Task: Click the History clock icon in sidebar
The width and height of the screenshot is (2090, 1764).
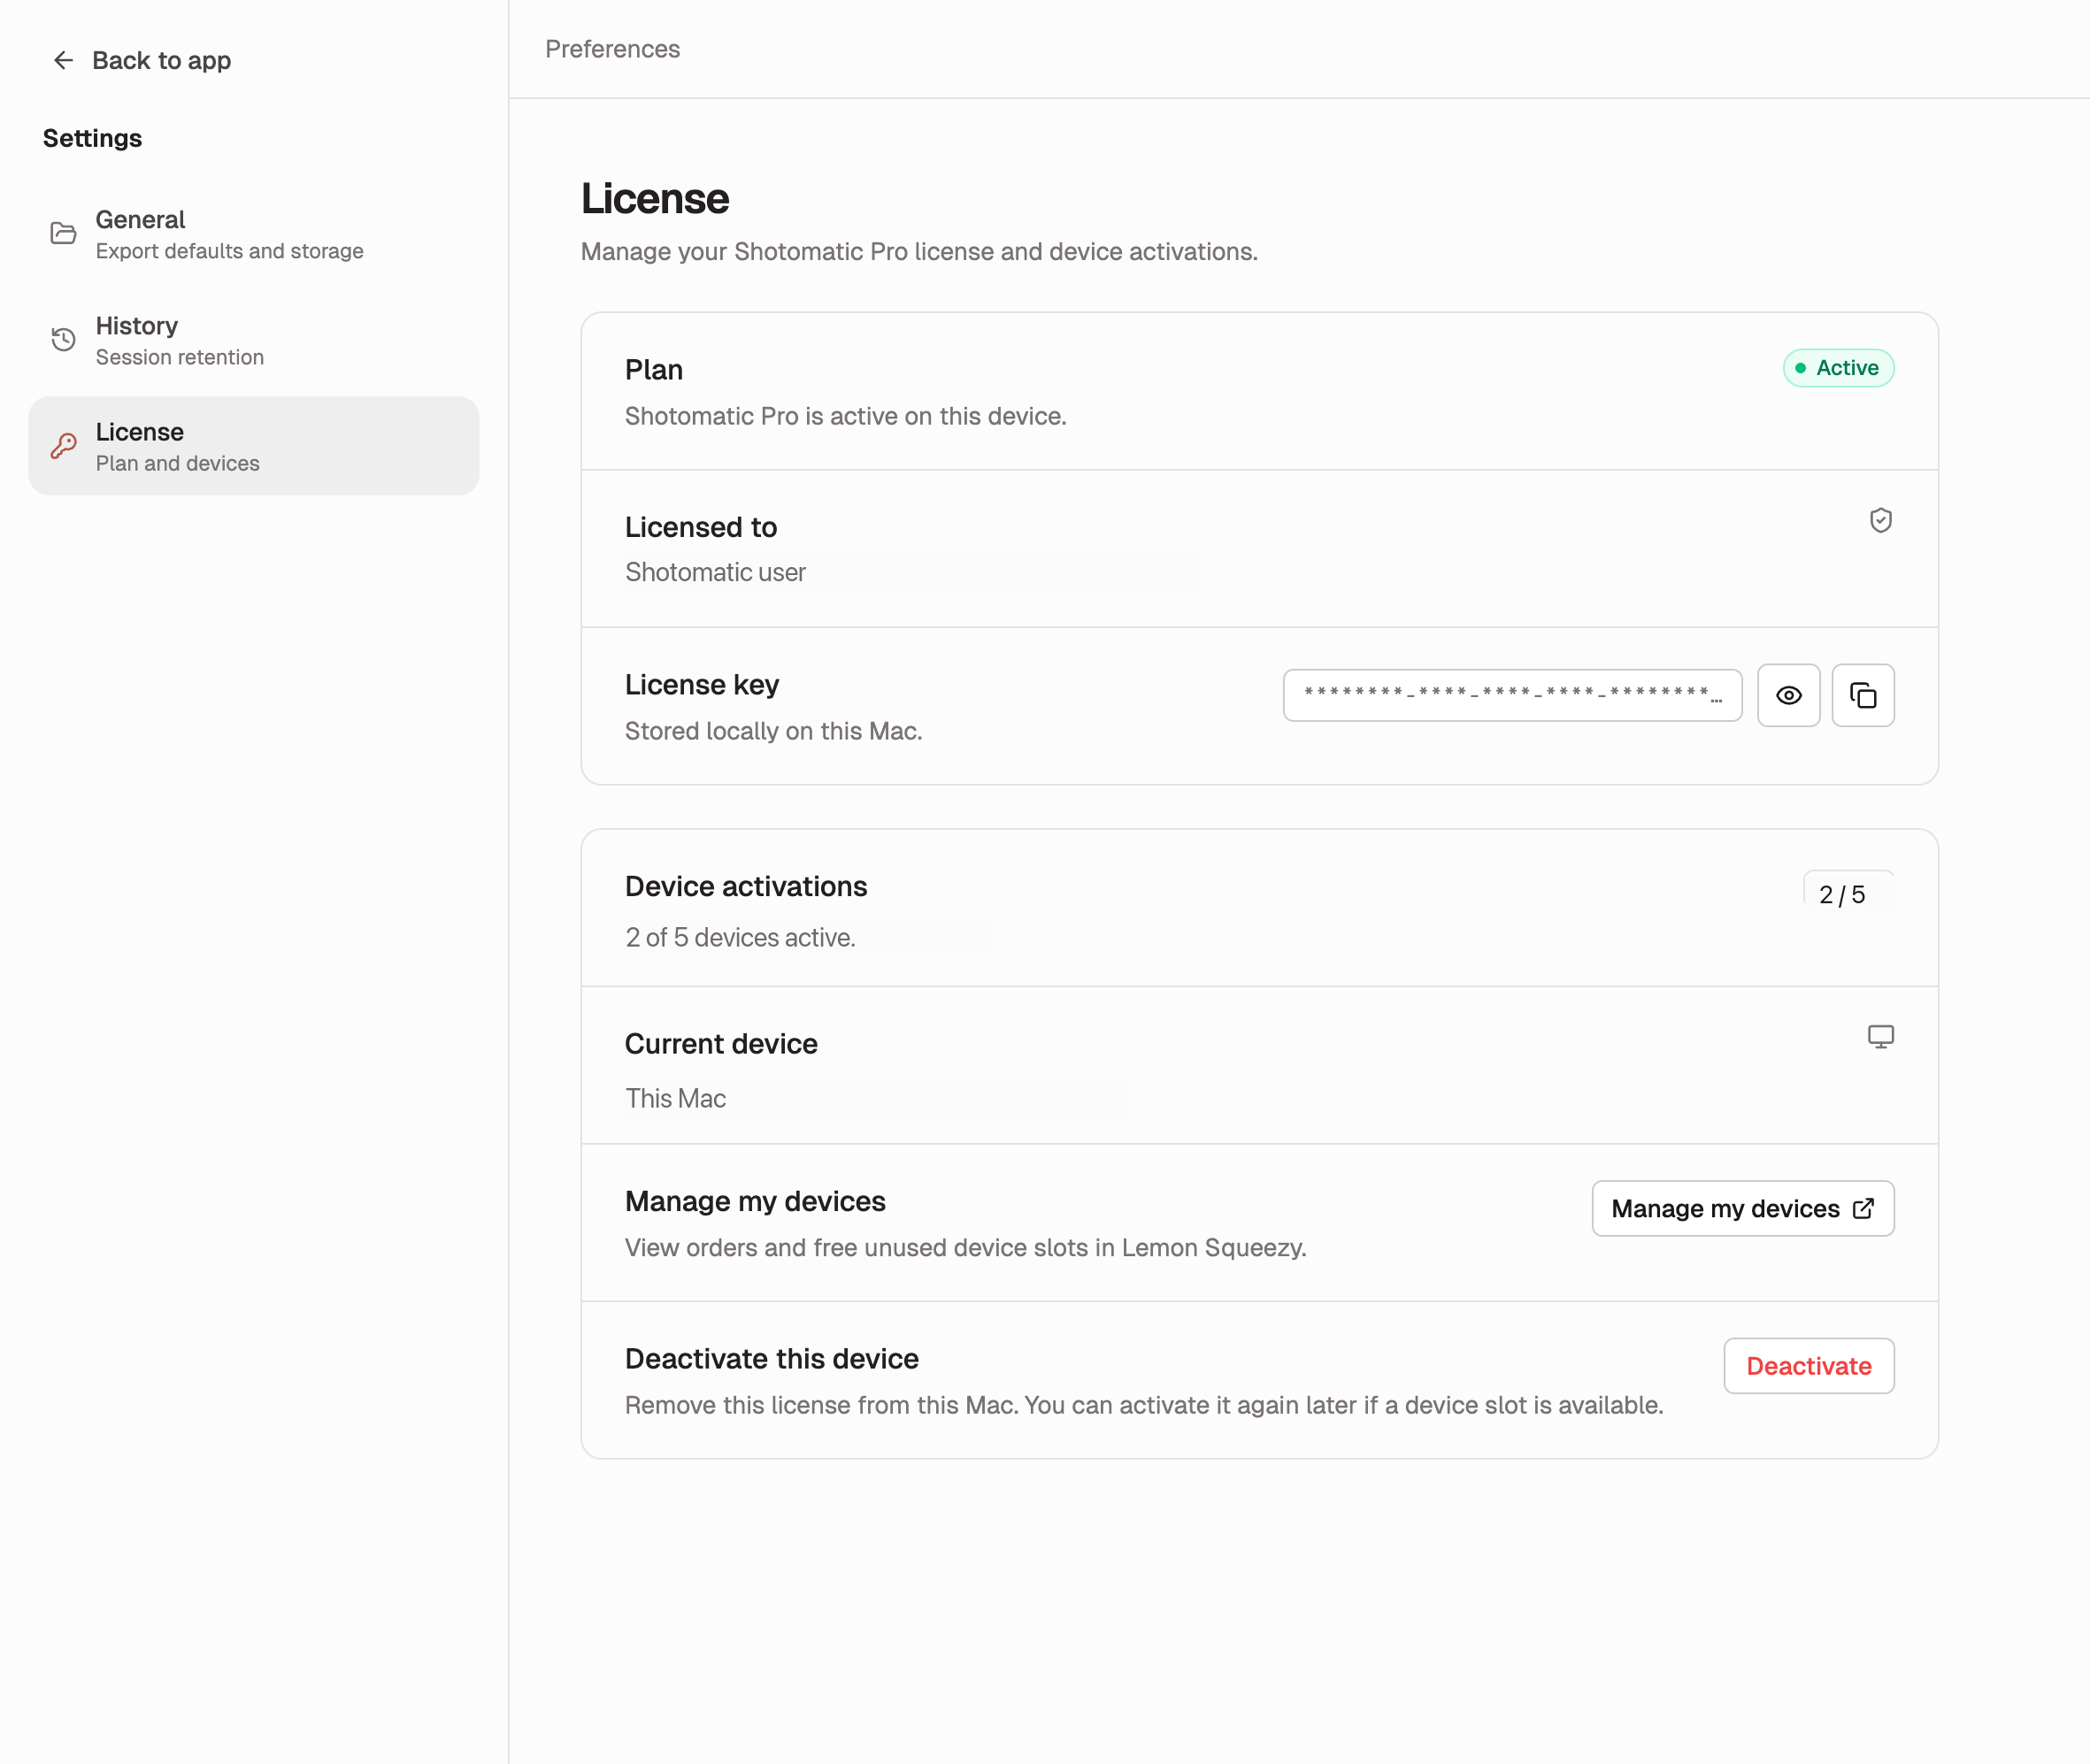Action: coord(63,340)
